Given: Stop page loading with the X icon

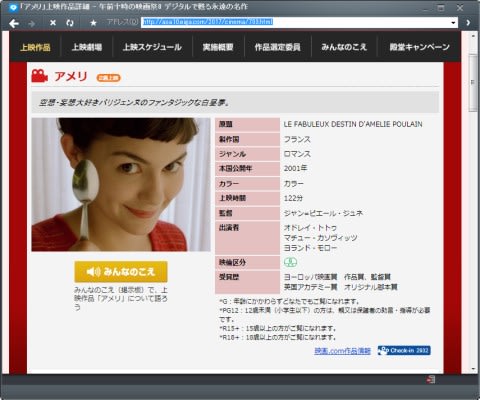Looking at the screenshot, I should 53,23.
